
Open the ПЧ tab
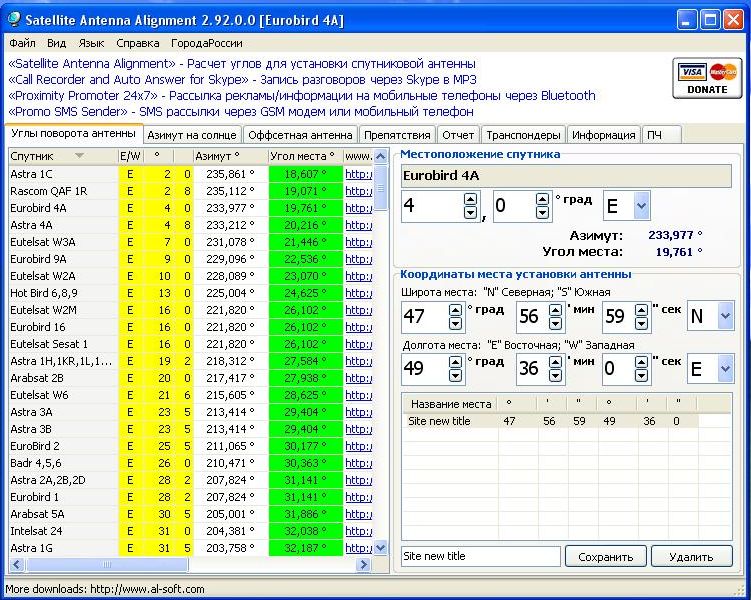661,135
